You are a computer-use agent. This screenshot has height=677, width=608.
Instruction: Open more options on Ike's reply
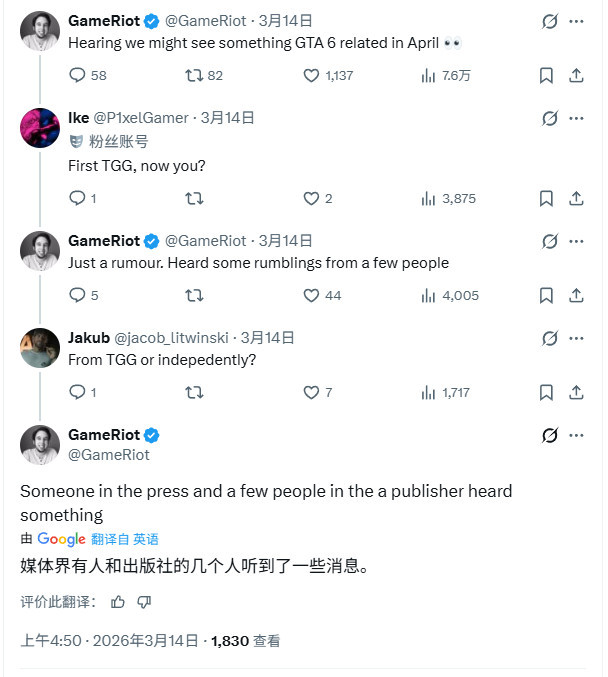pyautogui.click(x=578, y=118)
